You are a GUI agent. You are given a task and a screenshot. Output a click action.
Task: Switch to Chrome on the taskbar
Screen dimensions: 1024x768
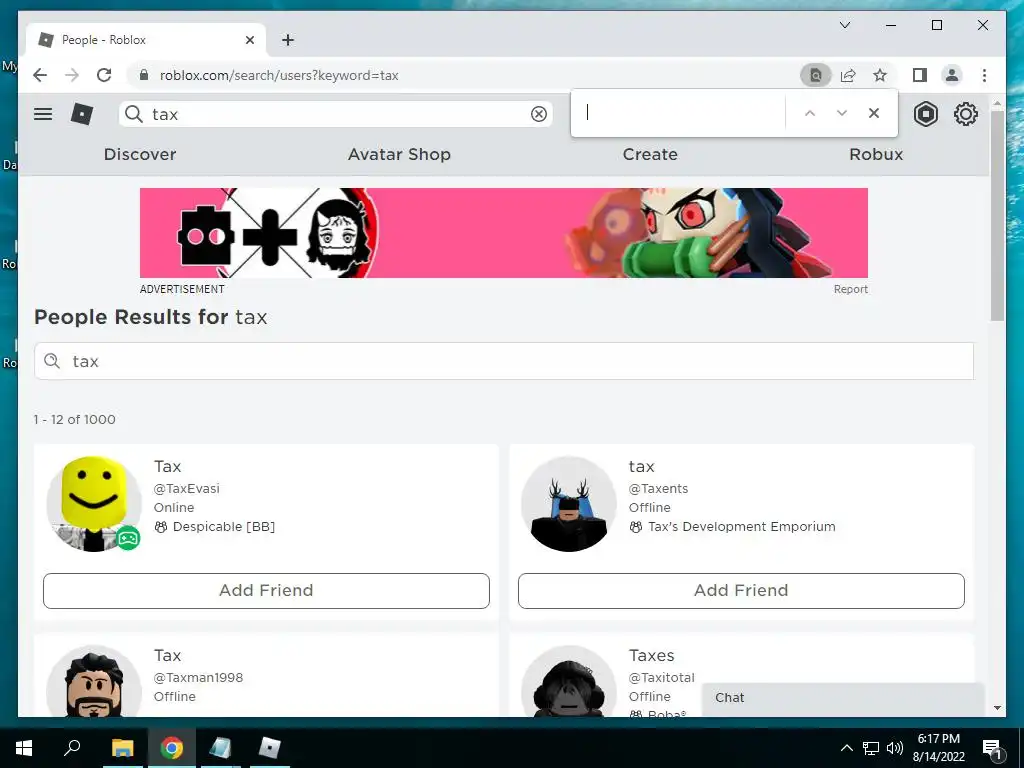tap(172, 748)
